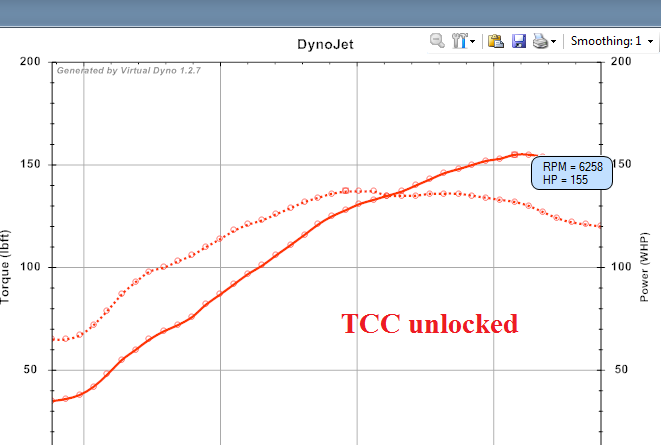Click the peak HP marker on the solid curve
The width and height of the screenshot is (661, 445).
click(x=515, y=155)
